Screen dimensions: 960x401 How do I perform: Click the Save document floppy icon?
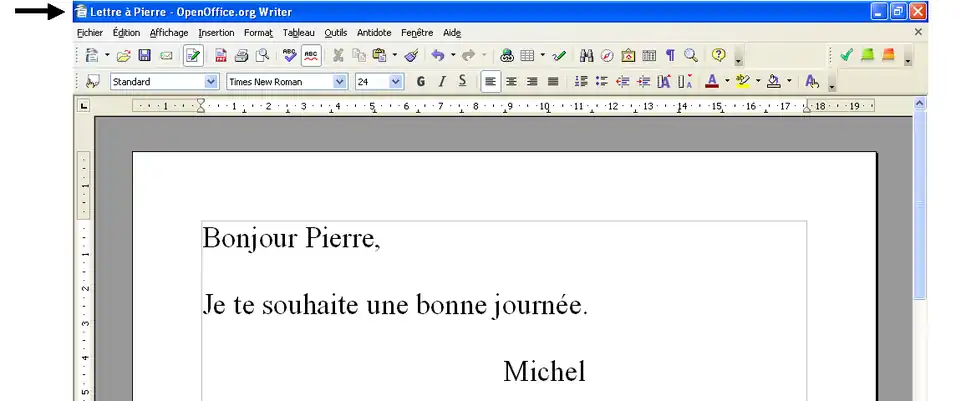click(x=144, y=56)
